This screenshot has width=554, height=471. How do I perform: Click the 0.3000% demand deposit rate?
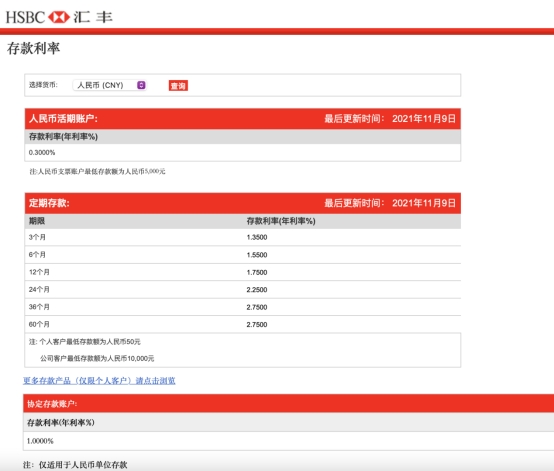pos(42,153)
